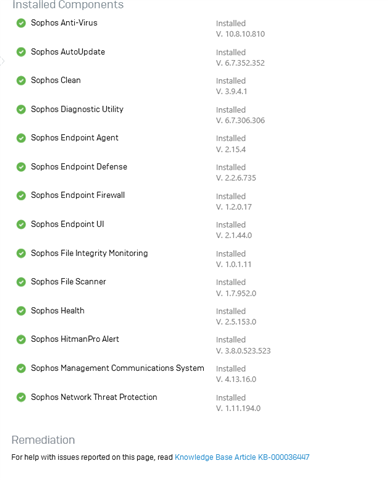Screen dimensions: 388x480
Task: Click the green check next to Sophos Clean
Action: coord(21,80)
